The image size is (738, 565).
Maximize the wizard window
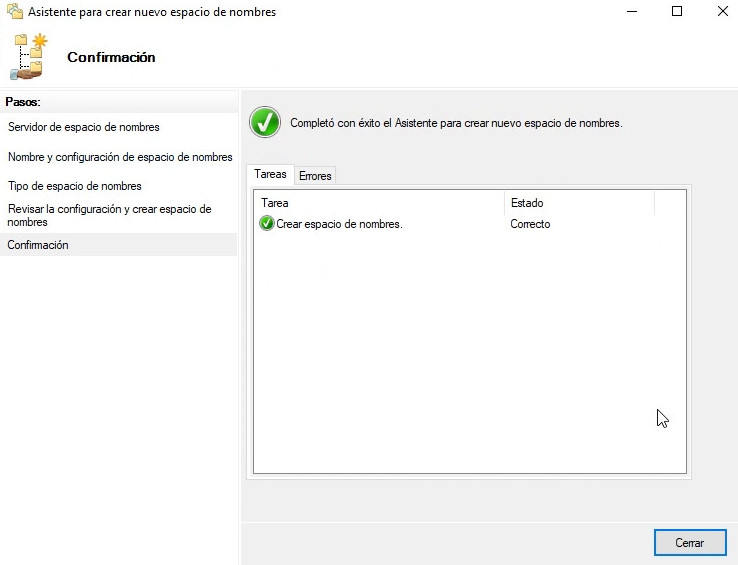click(x=677, y=12)
